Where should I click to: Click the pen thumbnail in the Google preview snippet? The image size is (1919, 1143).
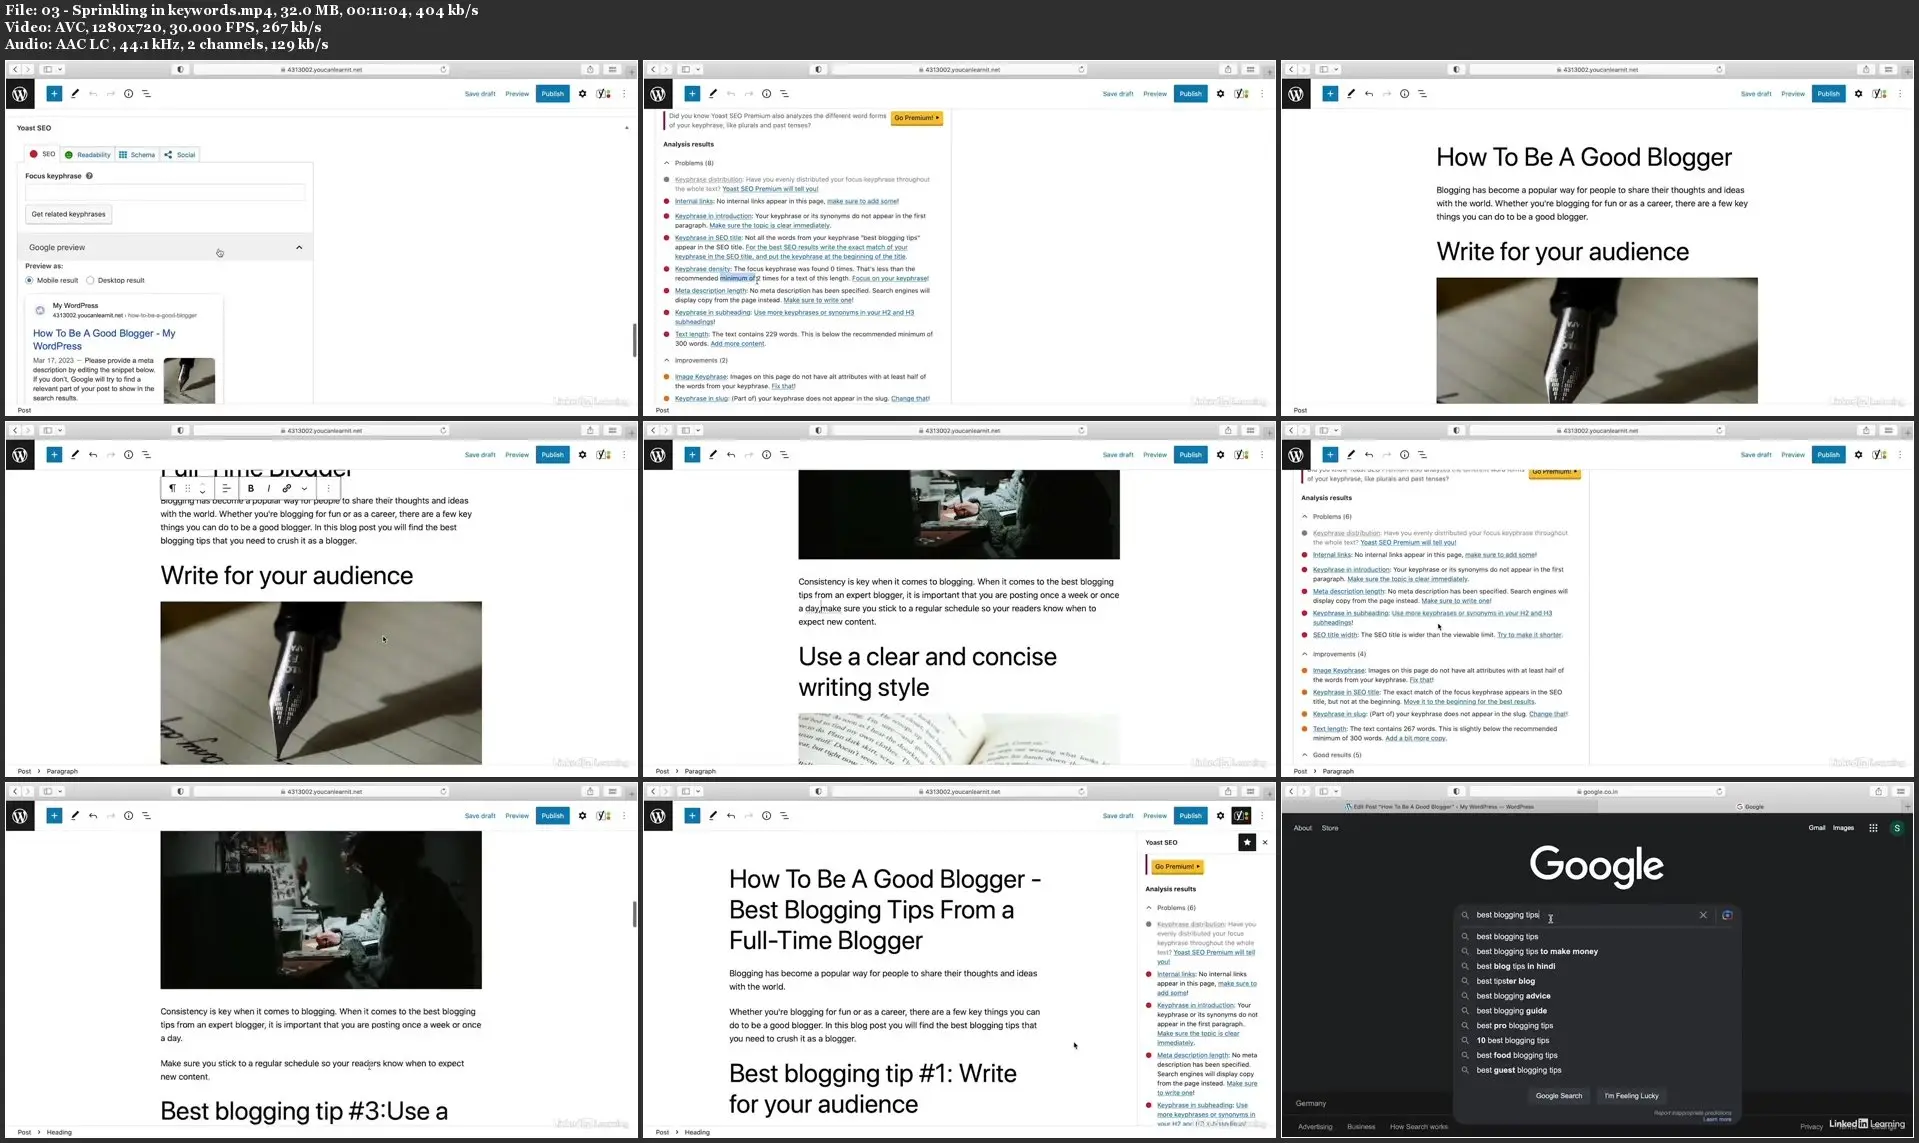point(189,381)
